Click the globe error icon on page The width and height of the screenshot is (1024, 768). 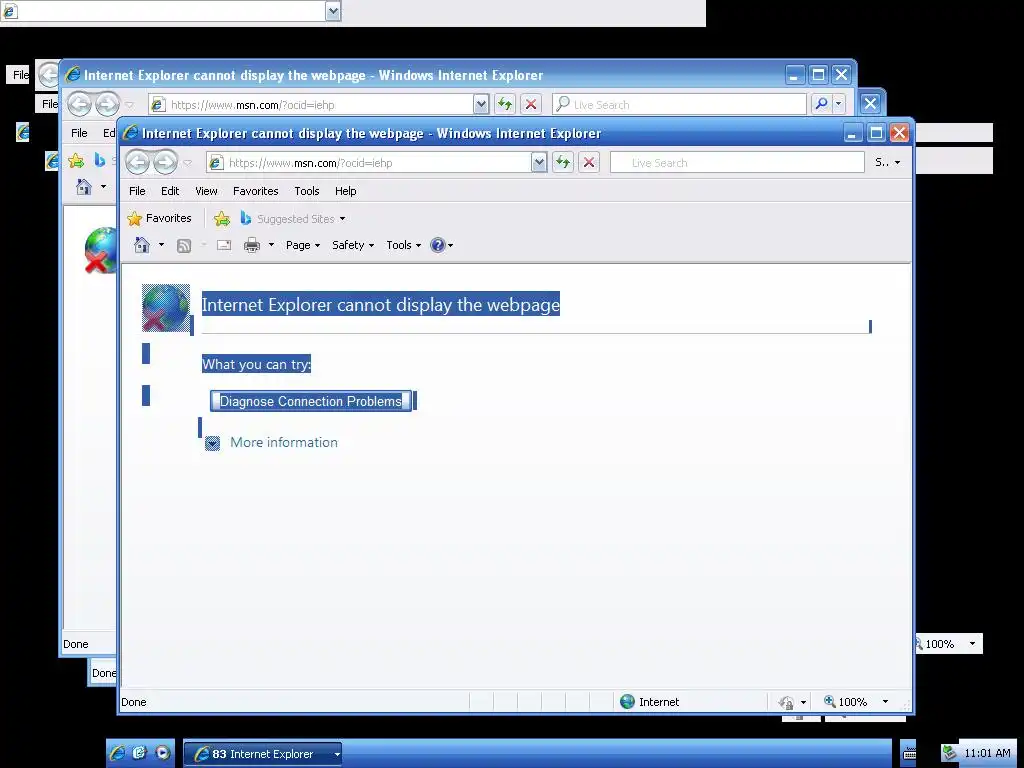(166, 308)
